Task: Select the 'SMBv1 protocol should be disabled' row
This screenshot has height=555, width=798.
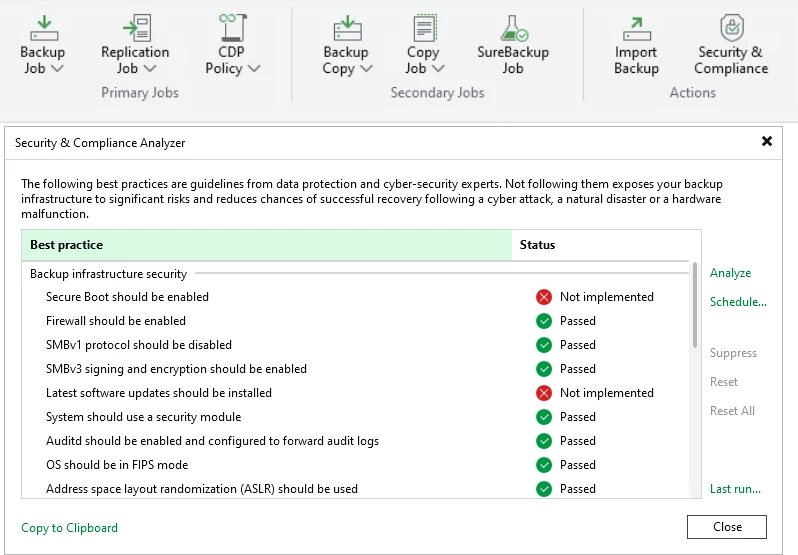Action: coord(139,345)
